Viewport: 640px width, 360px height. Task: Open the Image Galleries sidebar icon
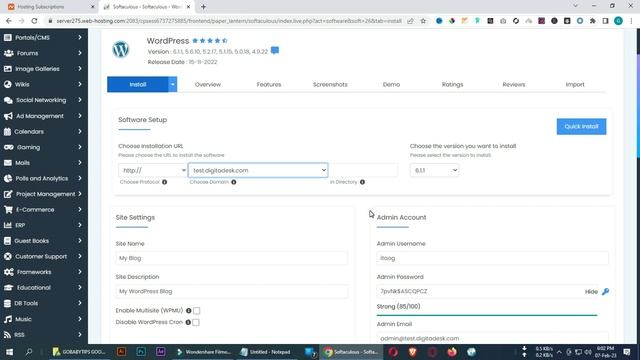click(8, 69)
